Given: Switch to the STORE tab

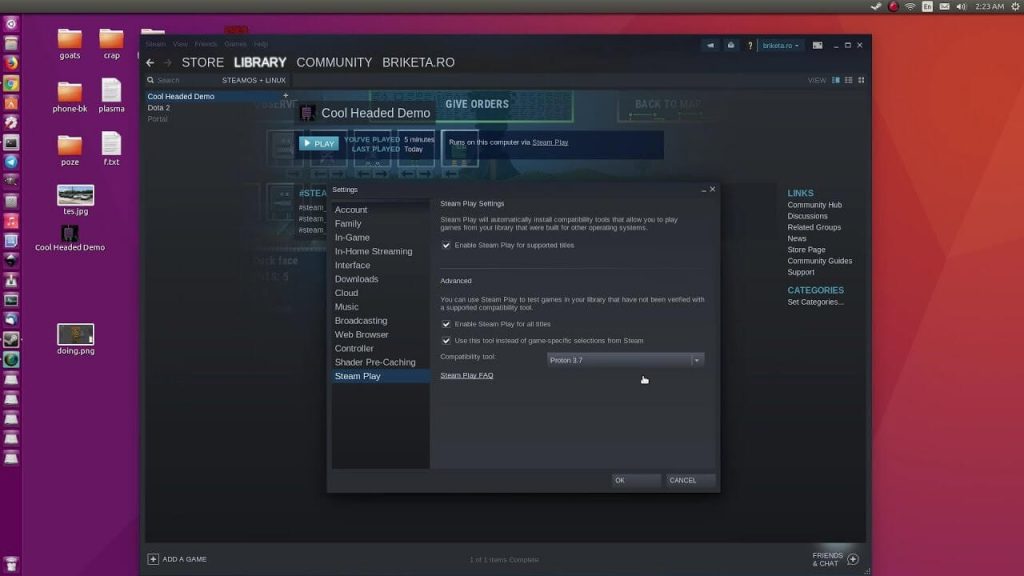Looking at the screenshot, I should pyautogui.click(x=203, y=62).
